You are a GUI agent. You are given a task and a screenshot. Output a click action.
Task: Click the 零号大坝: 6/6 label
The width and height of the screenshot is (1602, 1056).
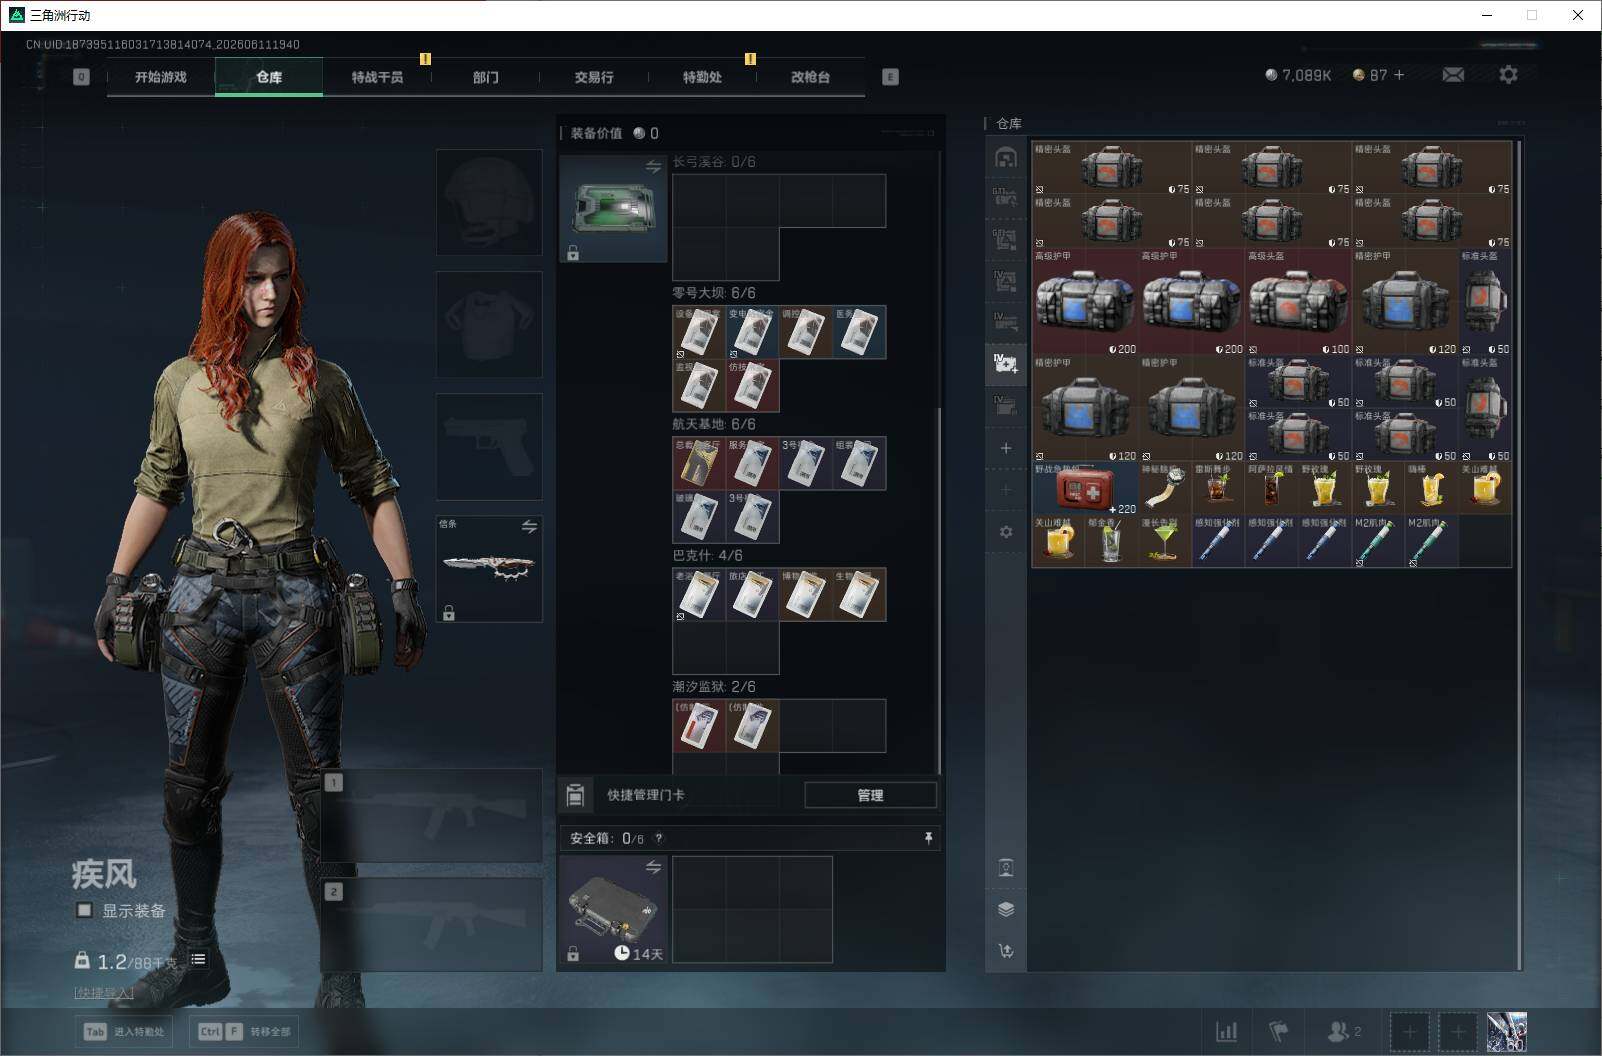[714, 293]
